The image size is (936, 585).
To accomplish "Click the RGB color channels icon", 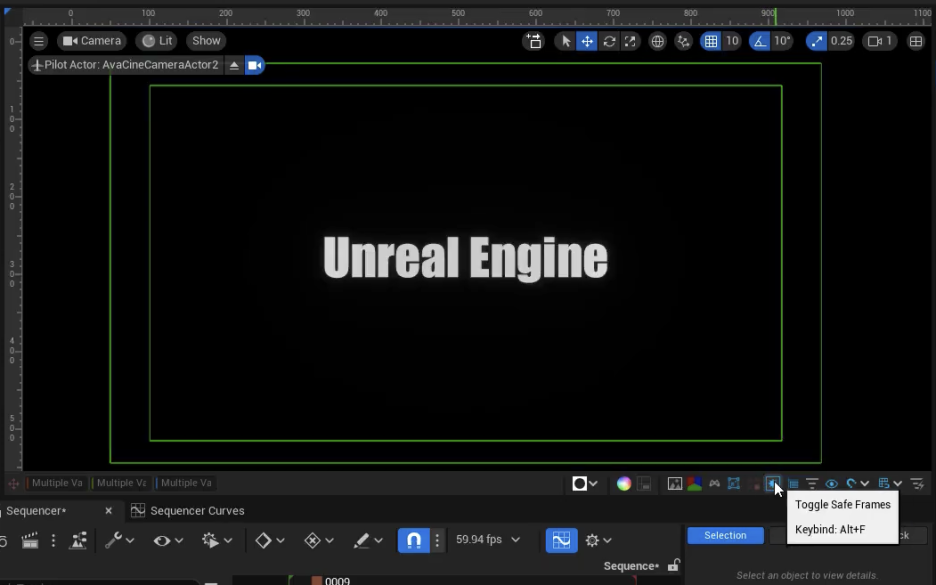I will coord(694,484).
